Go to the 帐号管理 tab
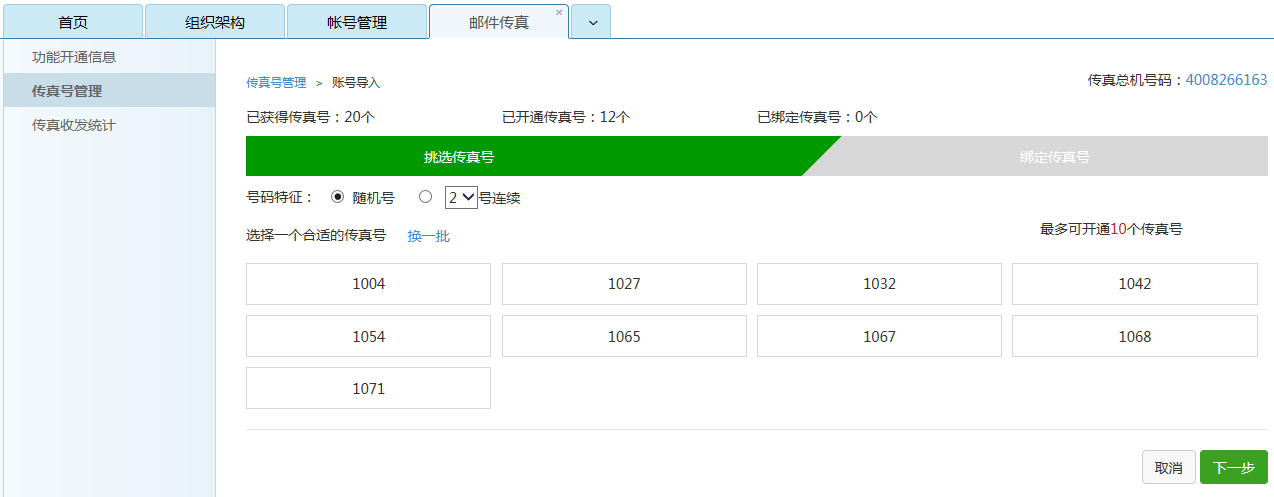The height and width of the screenshot is (497, 1274). point(357,22)
